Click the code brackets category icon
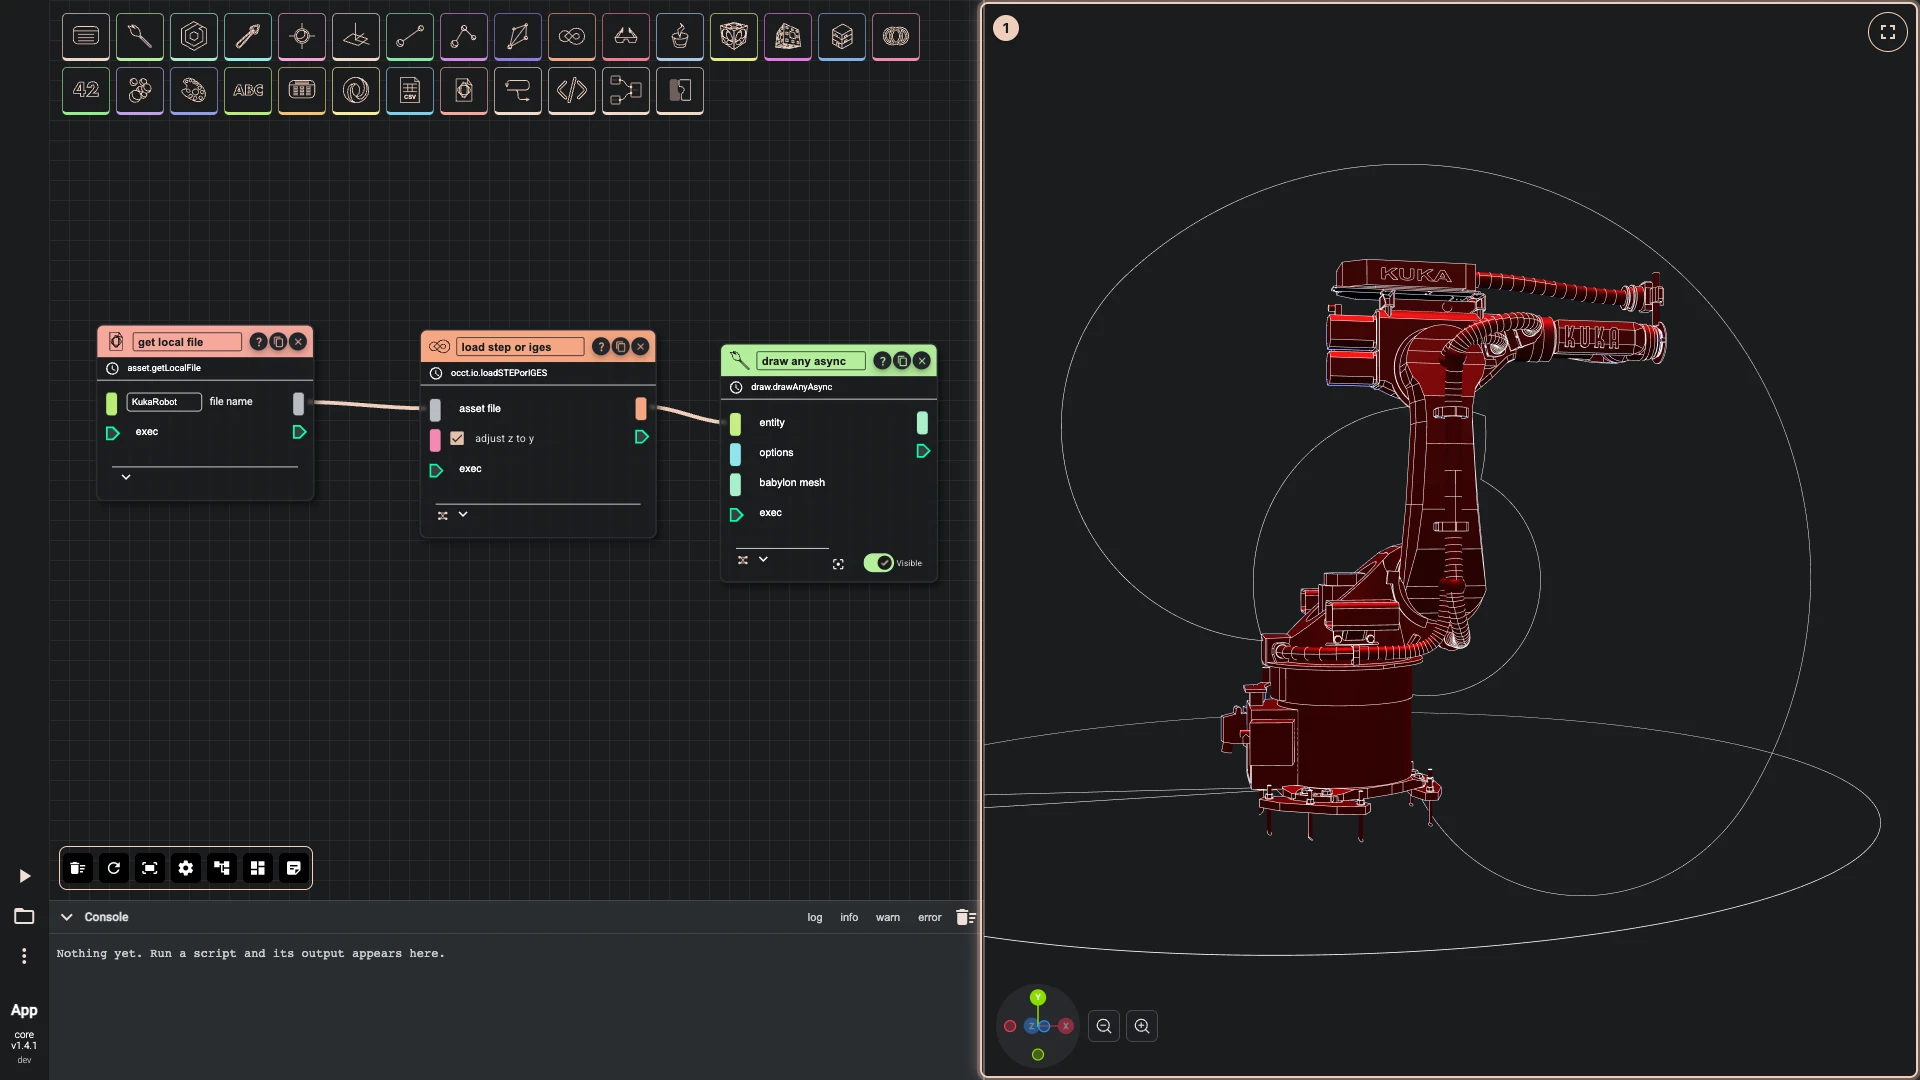The height and width of the screenshot is (1080, 1920). click(x=572, y=90)
